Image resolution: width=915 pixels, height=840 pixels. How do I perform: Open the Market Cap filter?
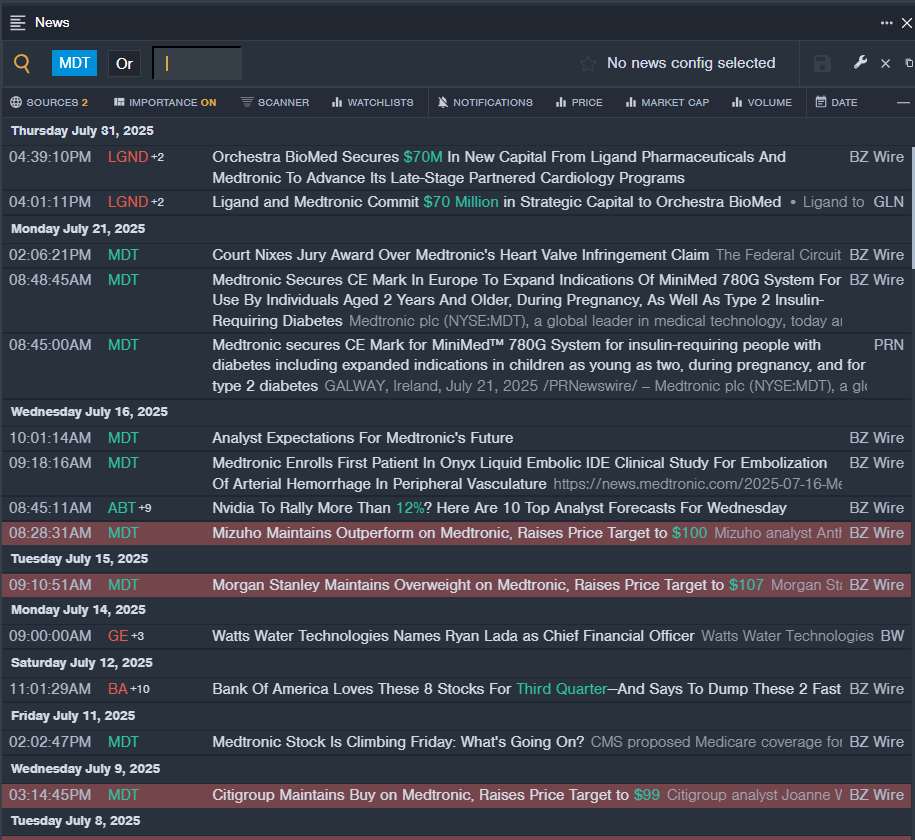[x=667, y=103]
